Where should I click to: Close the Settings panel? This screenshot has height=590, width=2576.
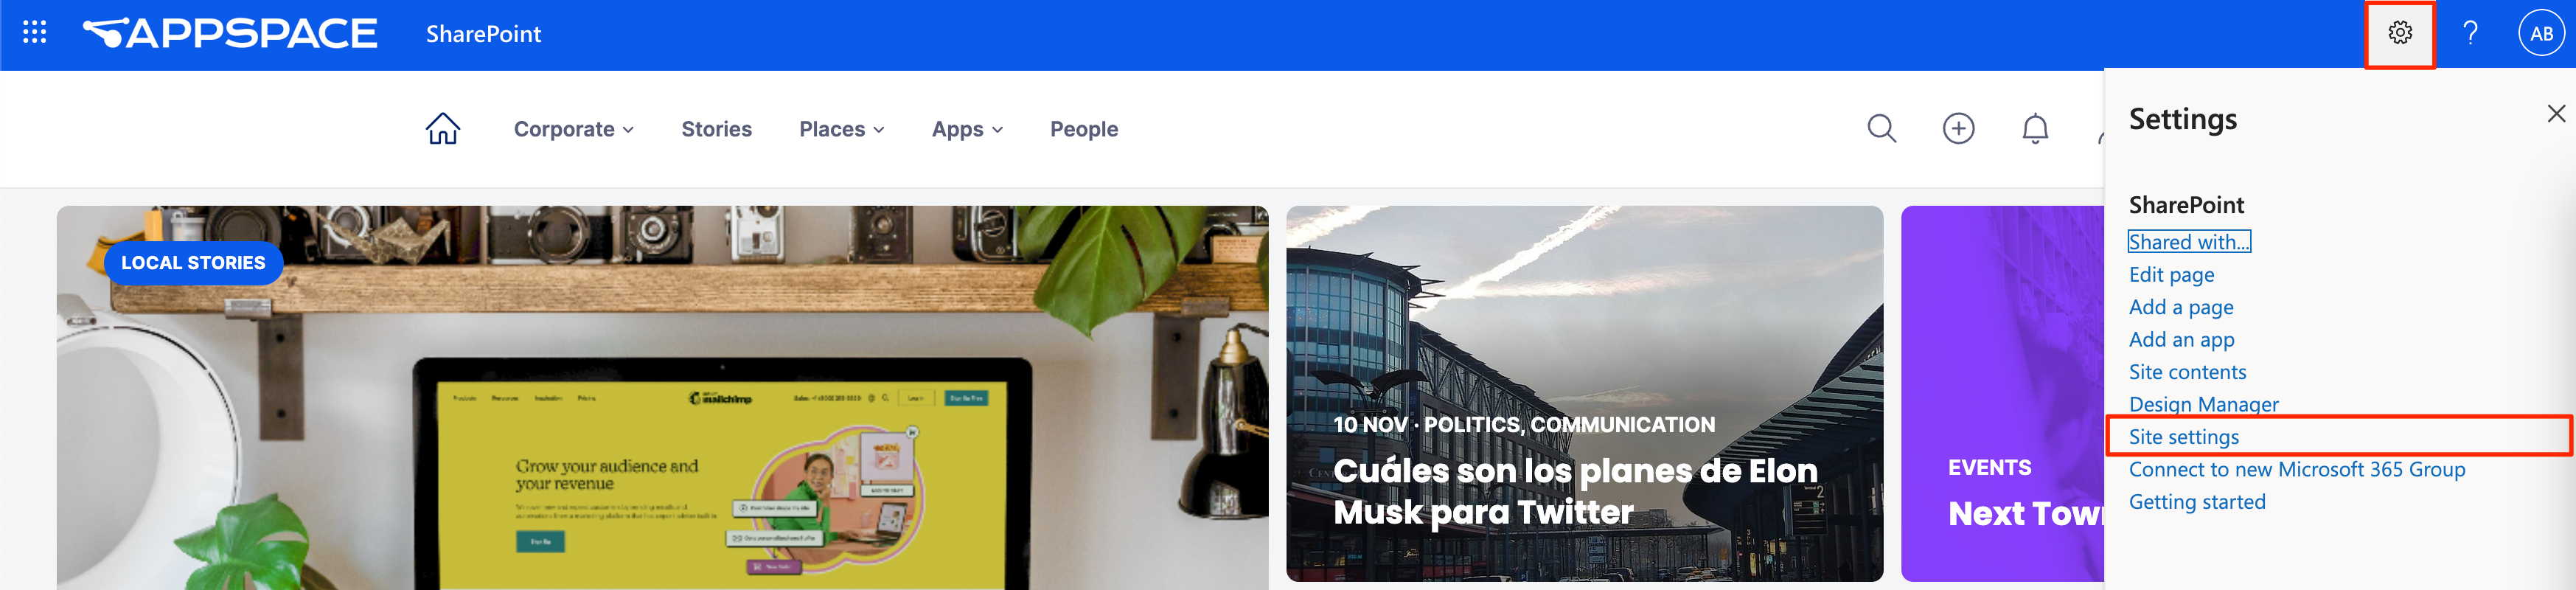(2555, 114)
